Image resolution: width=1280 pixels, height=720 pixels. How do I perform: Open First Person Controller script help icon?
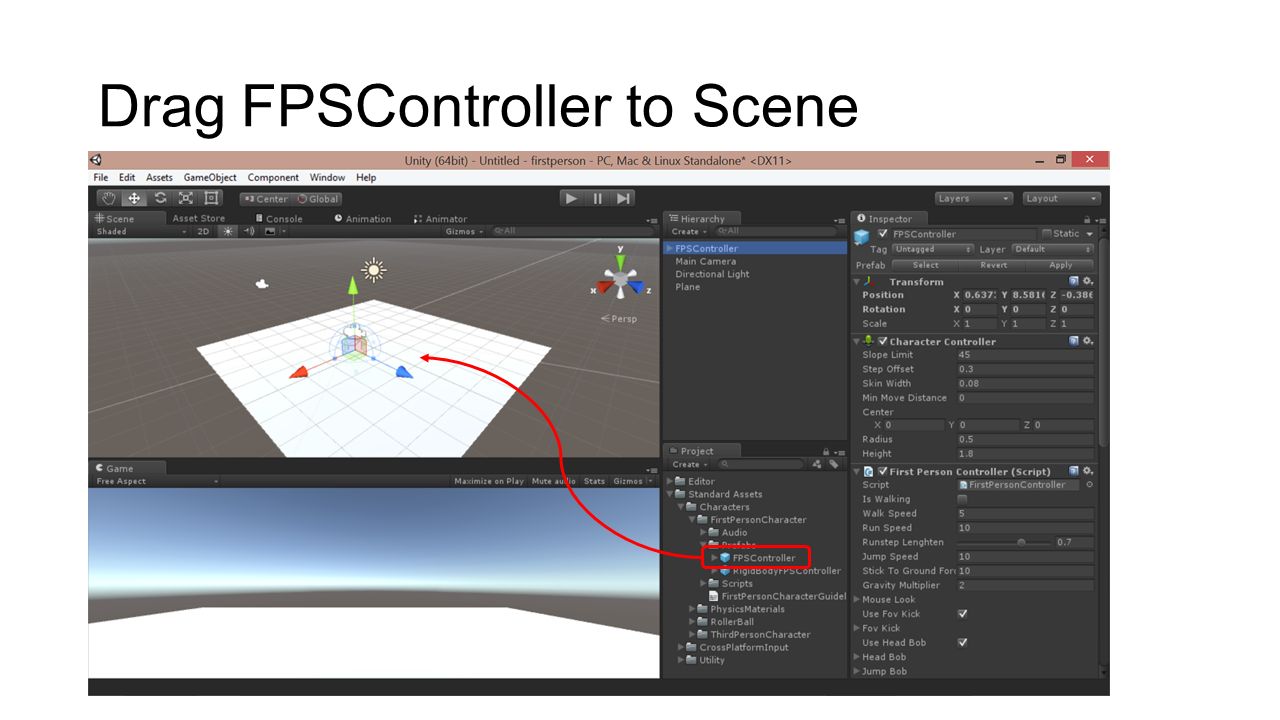[x=1074, y=471]
